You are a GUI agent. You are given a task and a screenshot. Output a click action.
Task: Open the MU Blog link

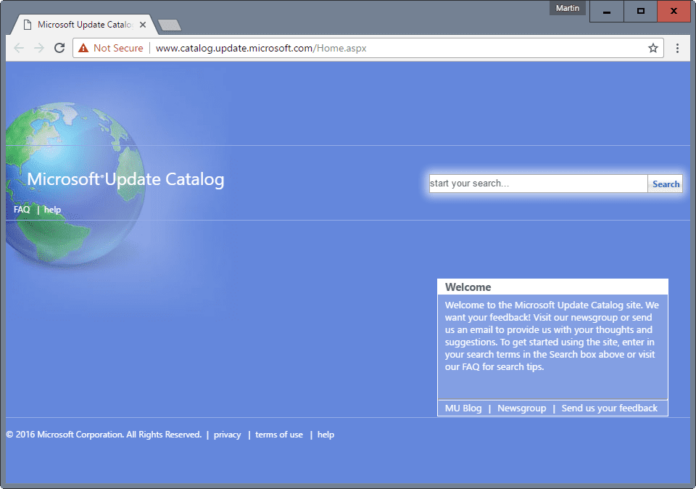click(463, 408)
